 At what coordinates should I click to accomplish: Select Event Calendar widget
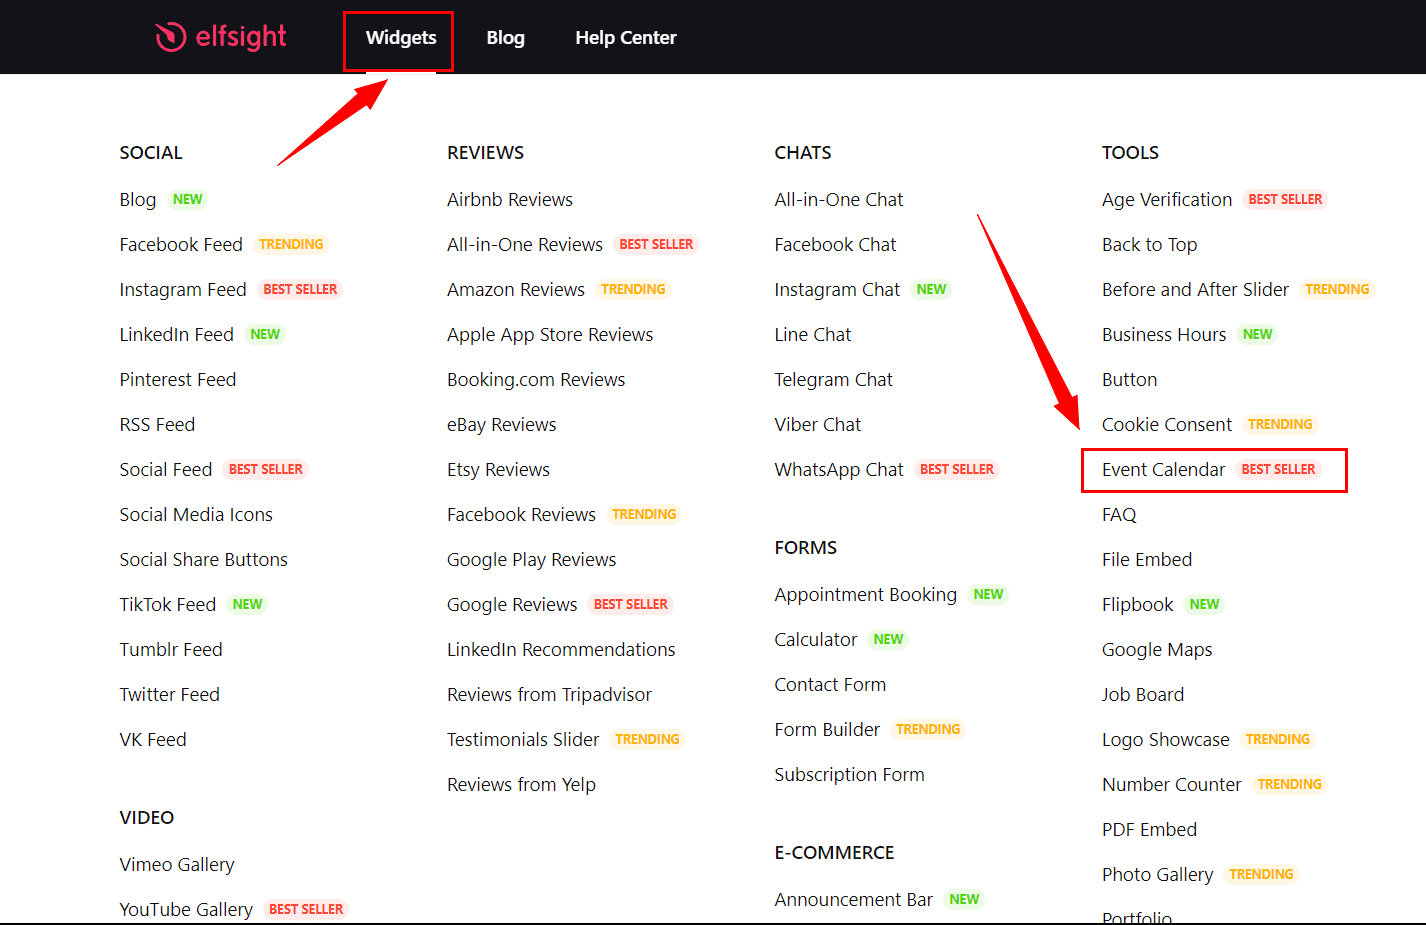pos(1164,470)
